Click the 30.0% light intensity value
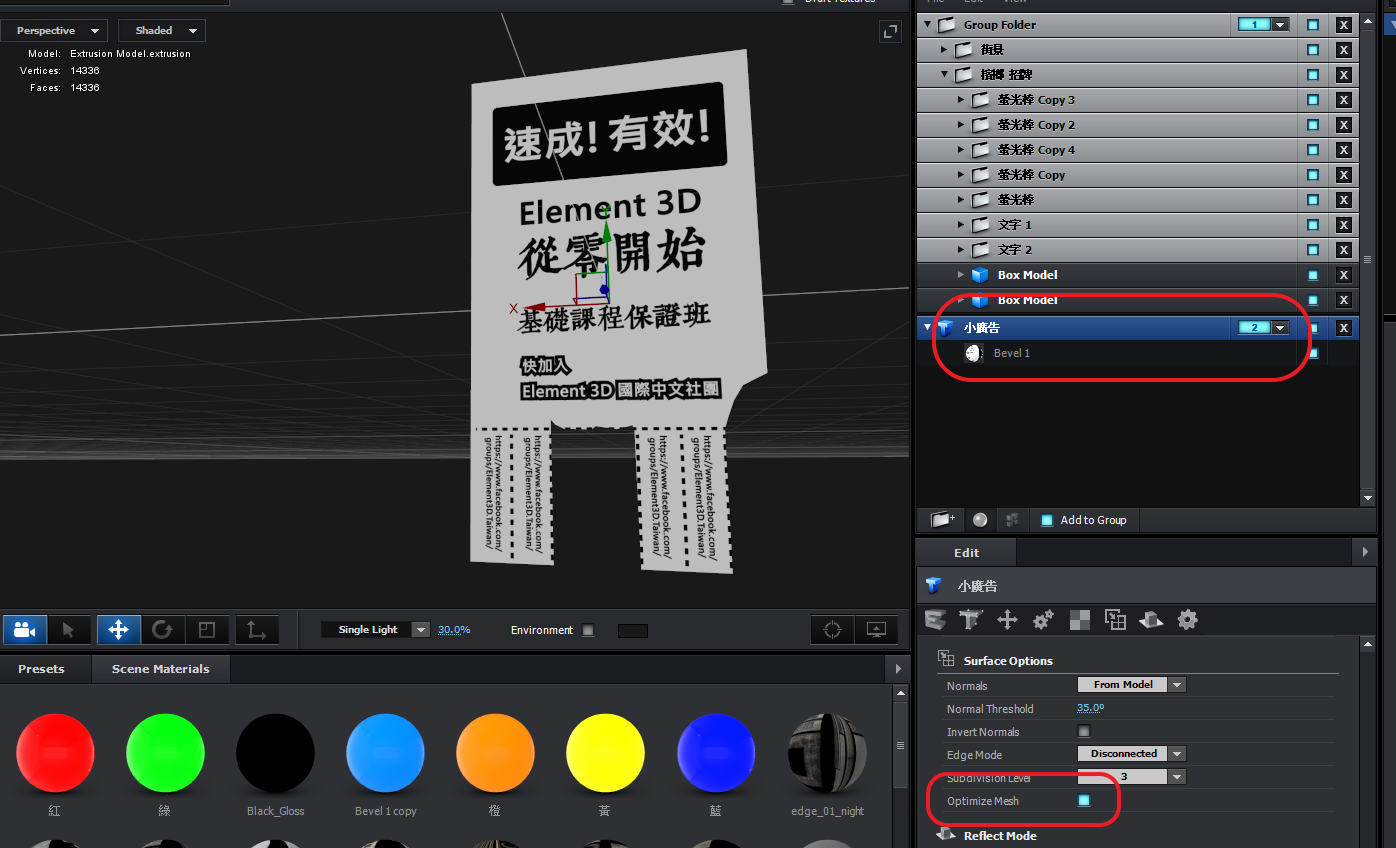This screenshot has width=1396, height=848. [x=454, y=630]
